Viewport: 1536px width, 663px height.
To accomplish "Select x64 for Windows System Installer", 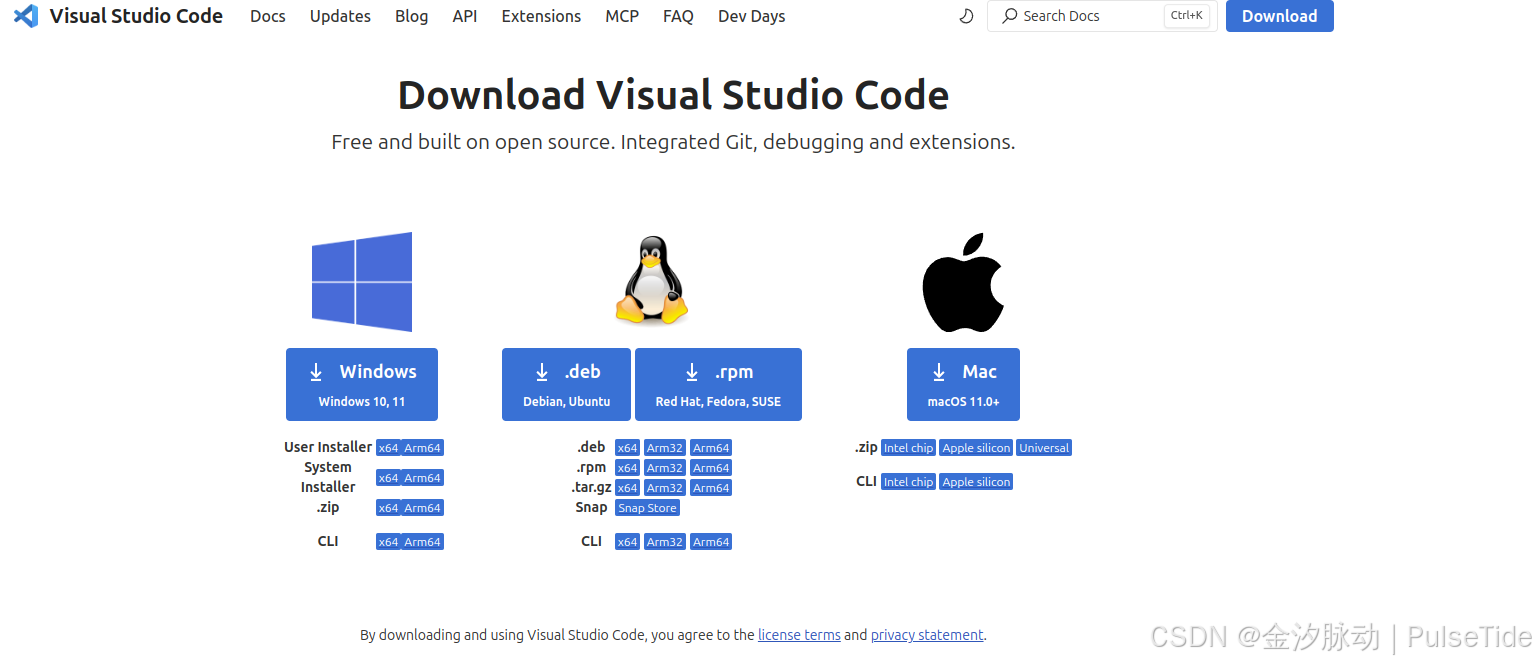I will point(388,478).
